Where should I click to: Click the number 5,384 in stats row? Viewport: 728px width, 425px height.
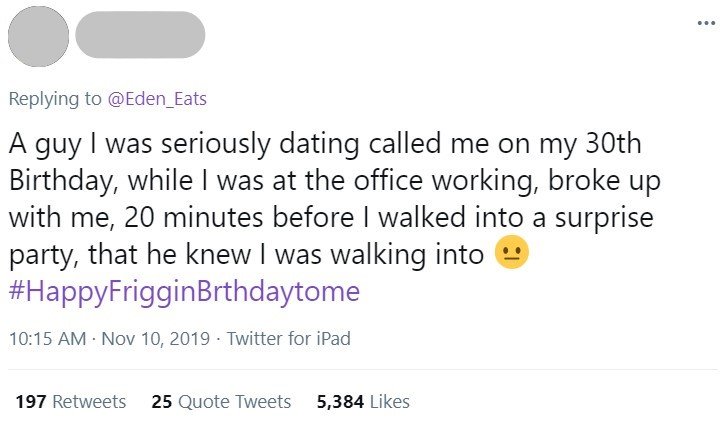[339, 401]
